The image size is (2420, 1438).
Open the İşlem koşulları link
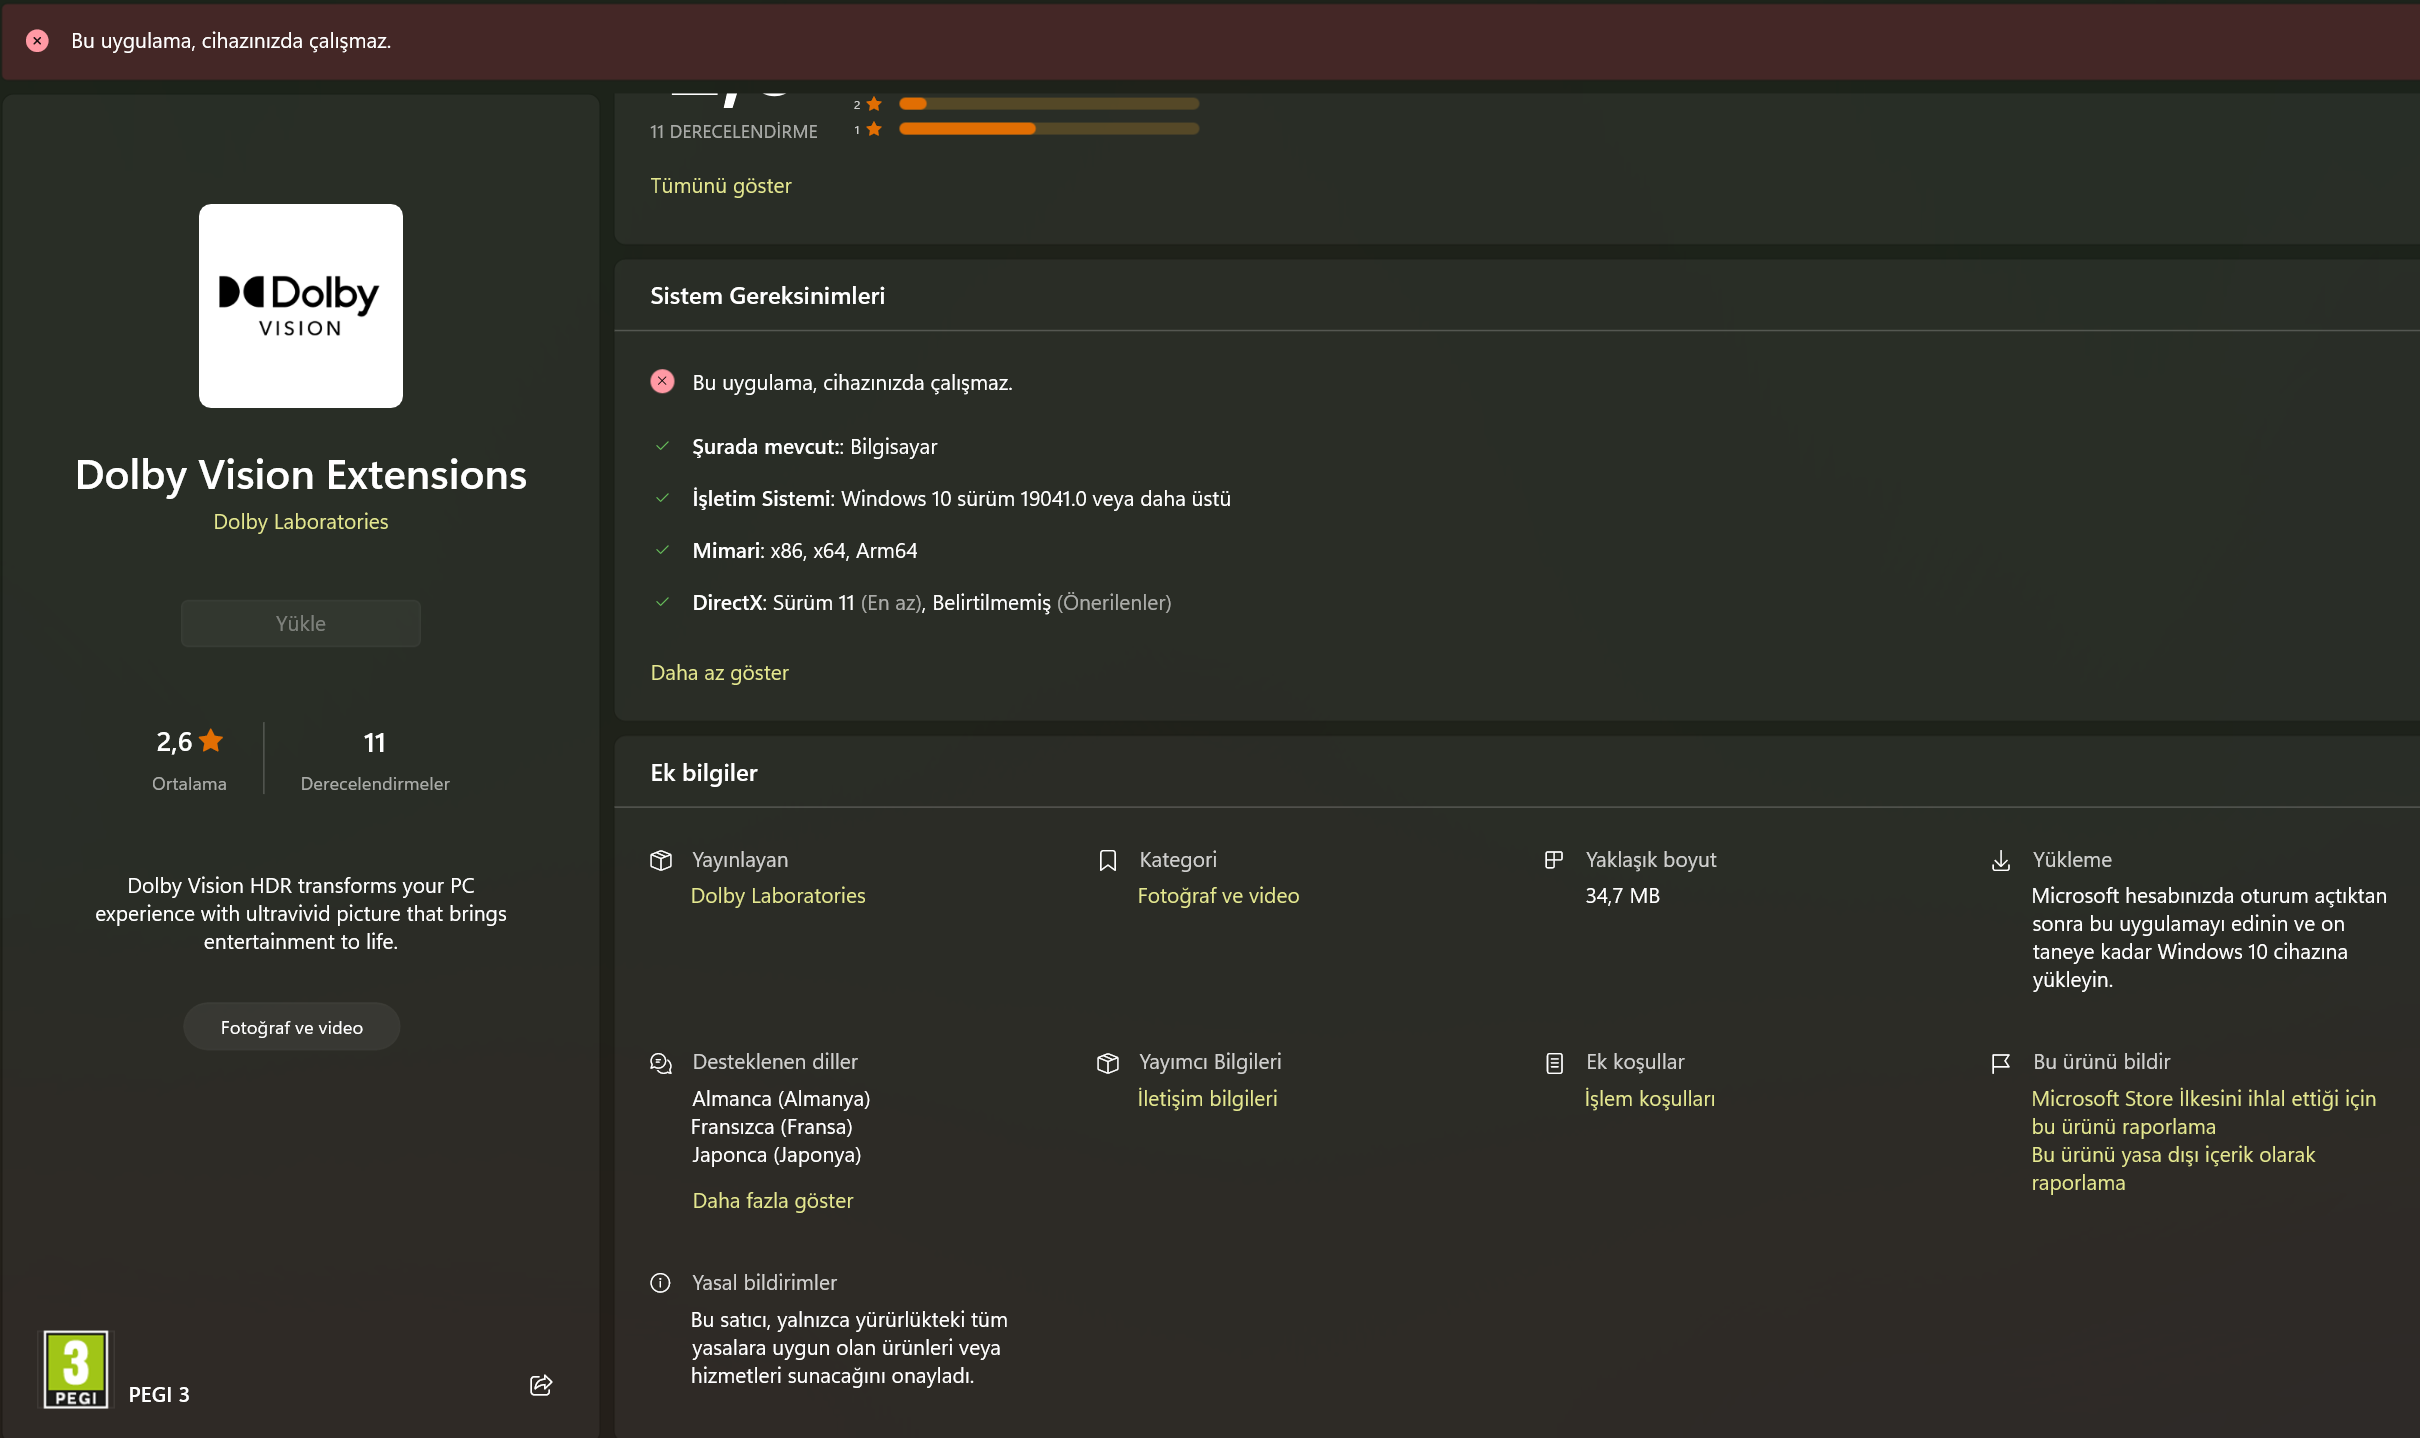pyautogui.click(x=1650, y=1099)
